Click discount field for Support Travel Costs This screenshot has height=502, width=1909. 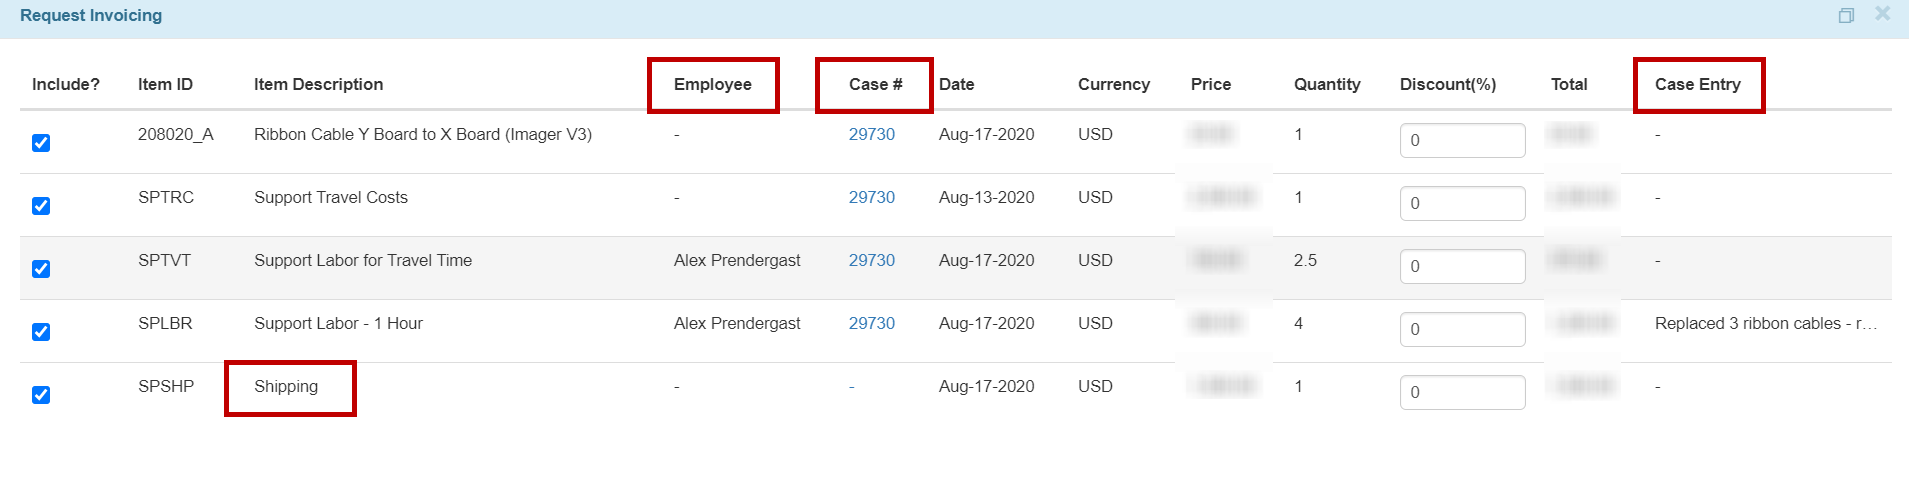pos(1461,204)
